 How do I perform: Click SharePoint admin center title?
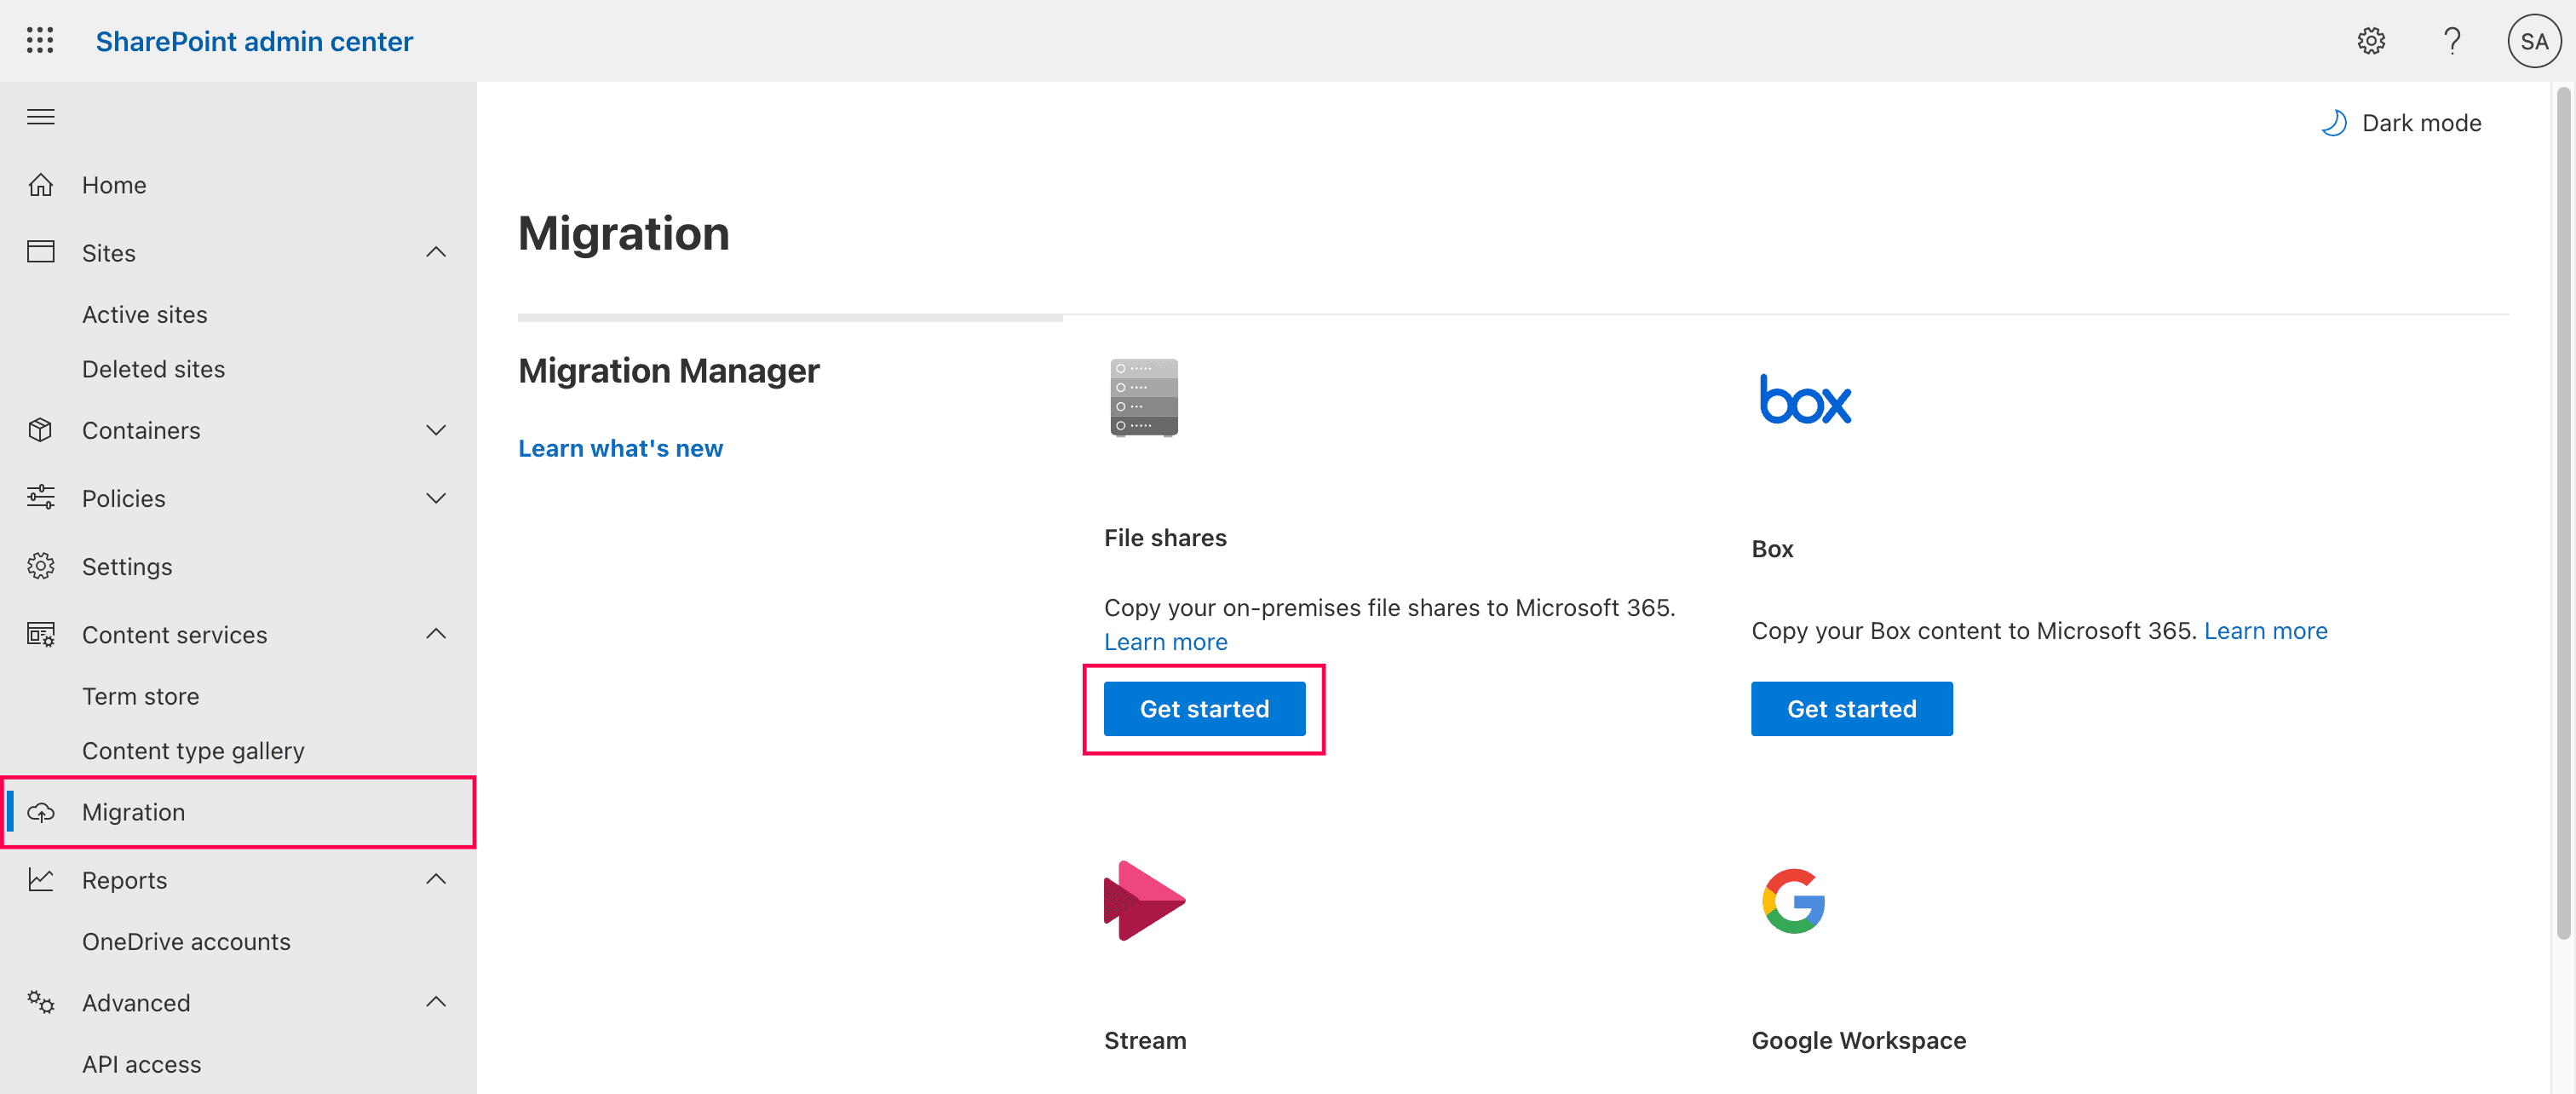click(254, 41)
